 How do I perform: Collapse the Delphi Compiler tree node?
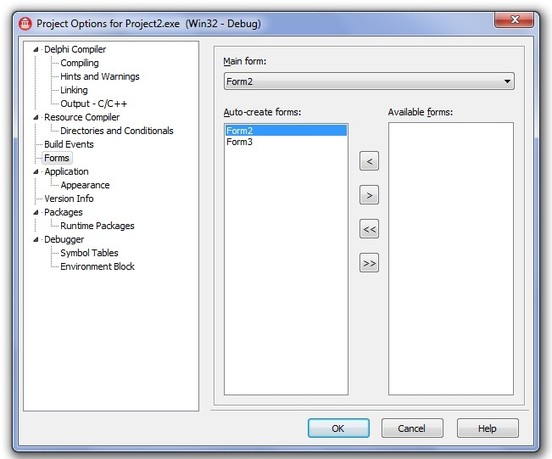click(x=36, y=50)
